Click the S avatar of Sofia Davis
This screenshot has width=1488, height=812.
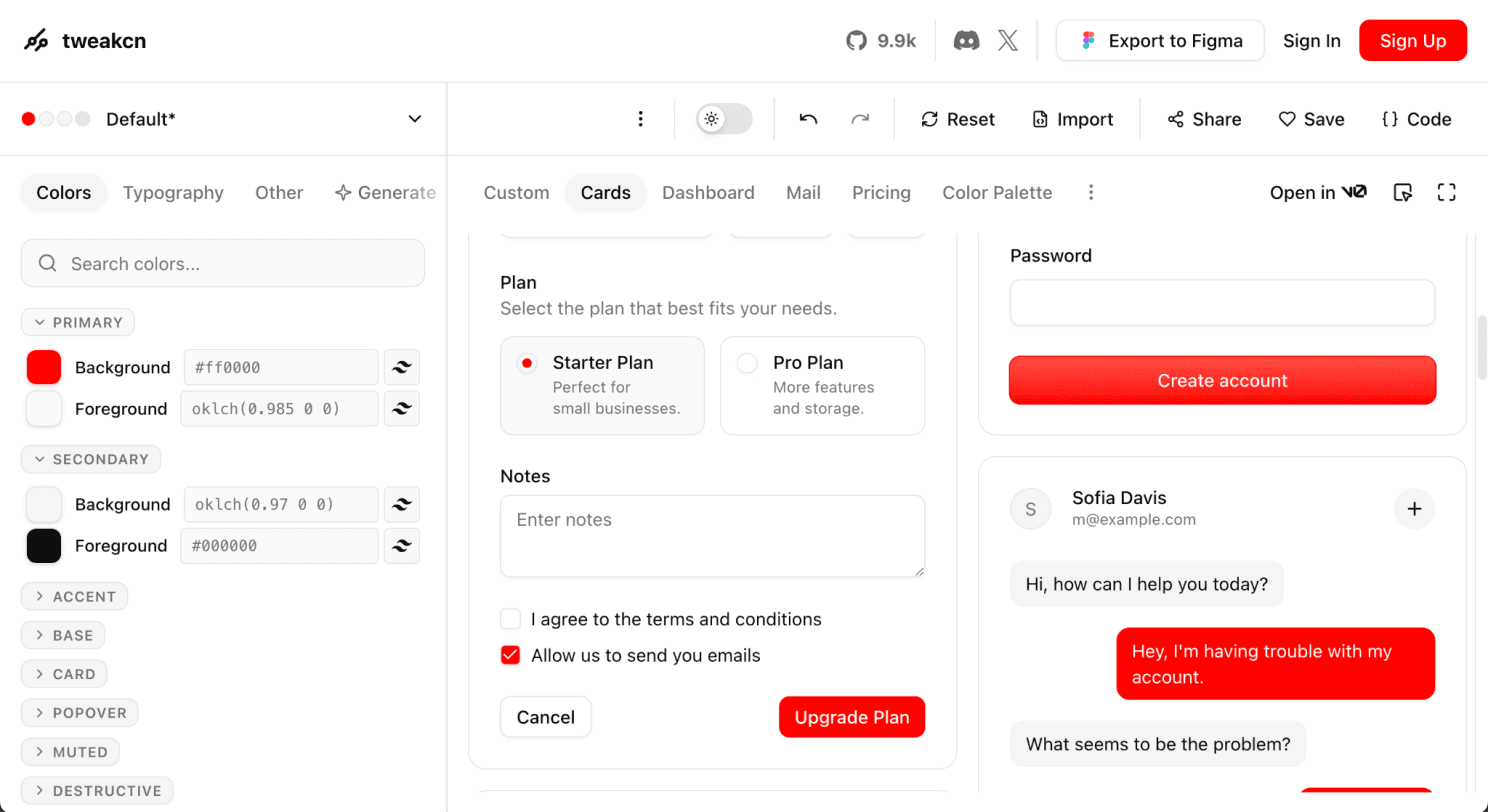tap(1031, 509)
